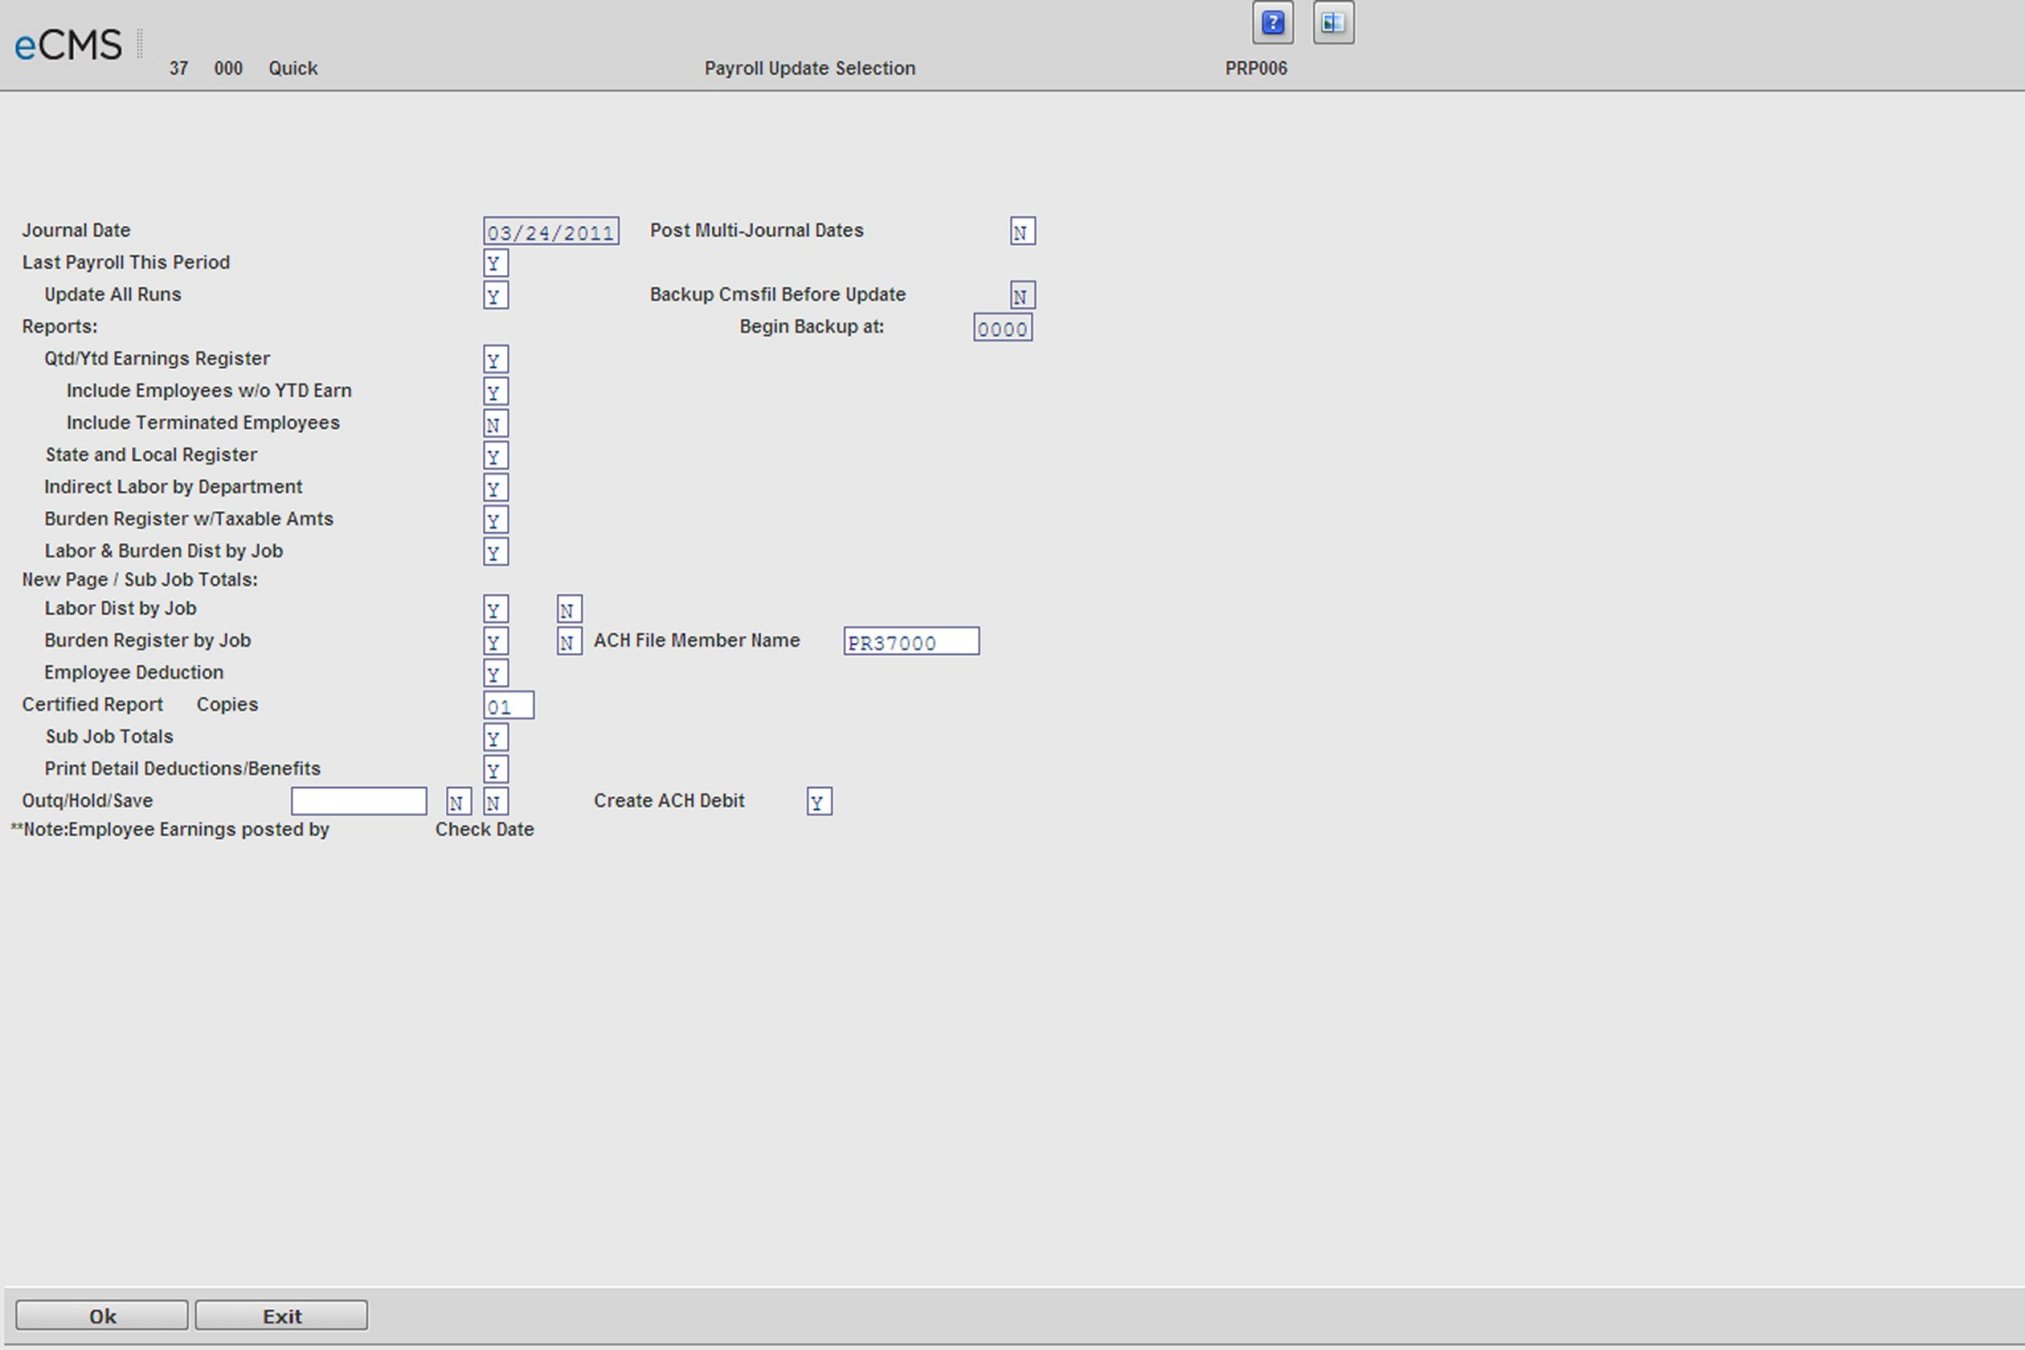Toggle Update All Runs to N

[x=494, y=295]
